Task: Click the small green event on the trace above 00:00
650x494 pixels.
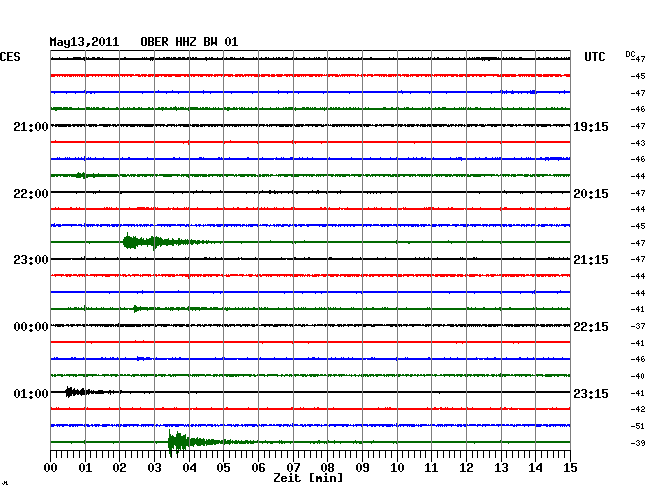Action: (138, 309)
